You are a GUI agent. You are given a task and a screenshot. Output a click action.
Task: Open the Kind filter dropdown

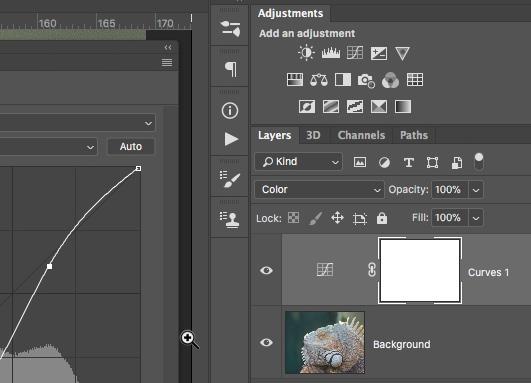click(298, 162)
